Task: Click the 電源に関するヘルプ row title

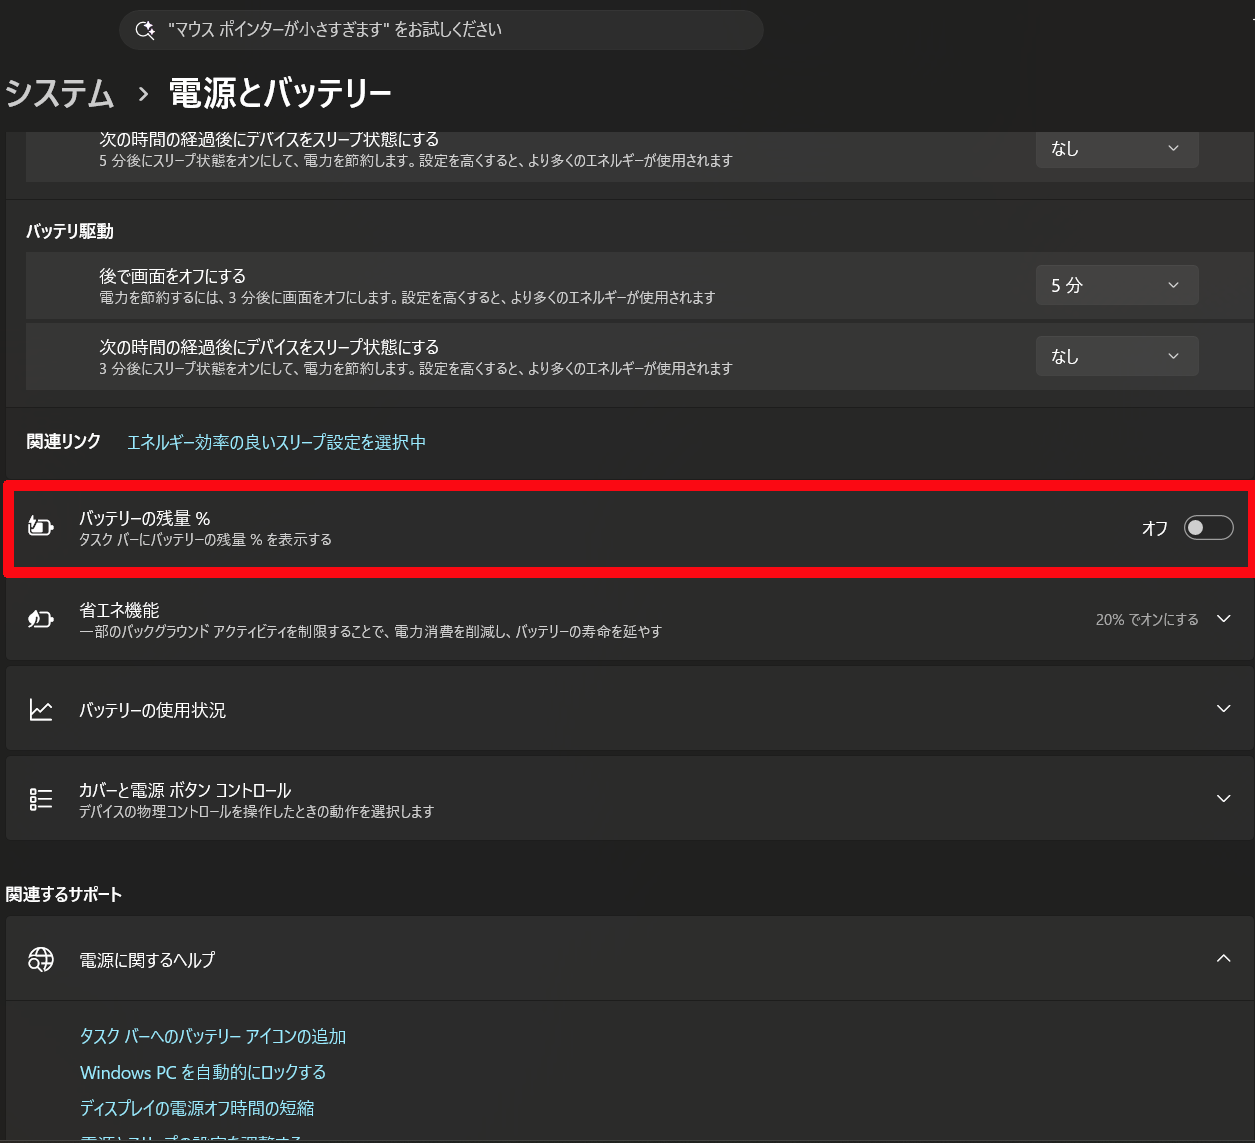Action: (147, 959)
